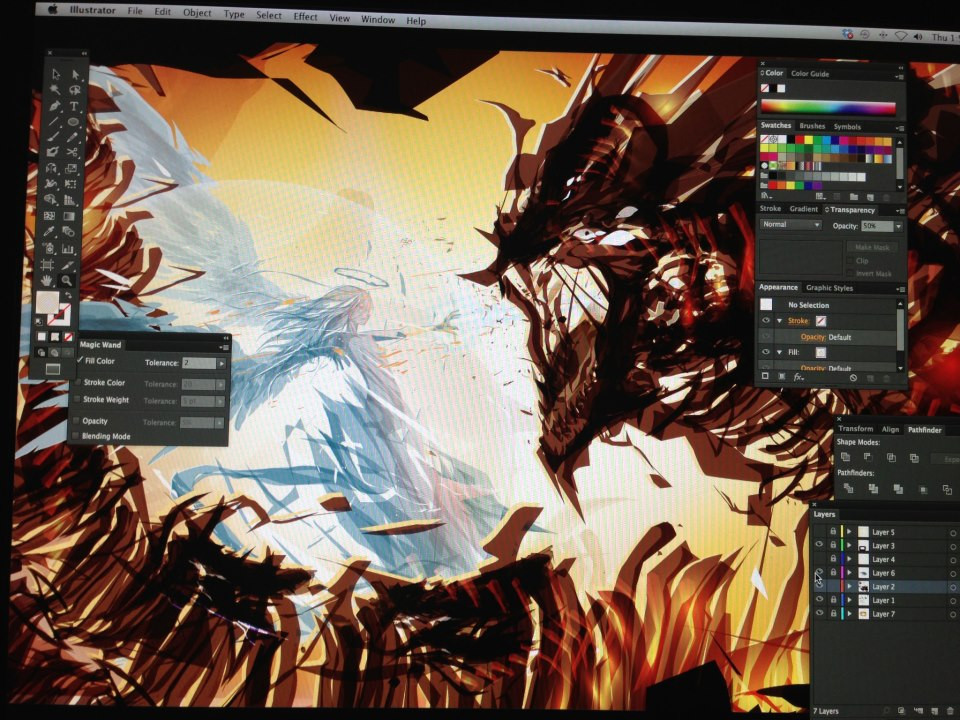This screenshot has width=960, height=720.
Task: Switch to the Color Guide tab
Action: coord(809,73)
